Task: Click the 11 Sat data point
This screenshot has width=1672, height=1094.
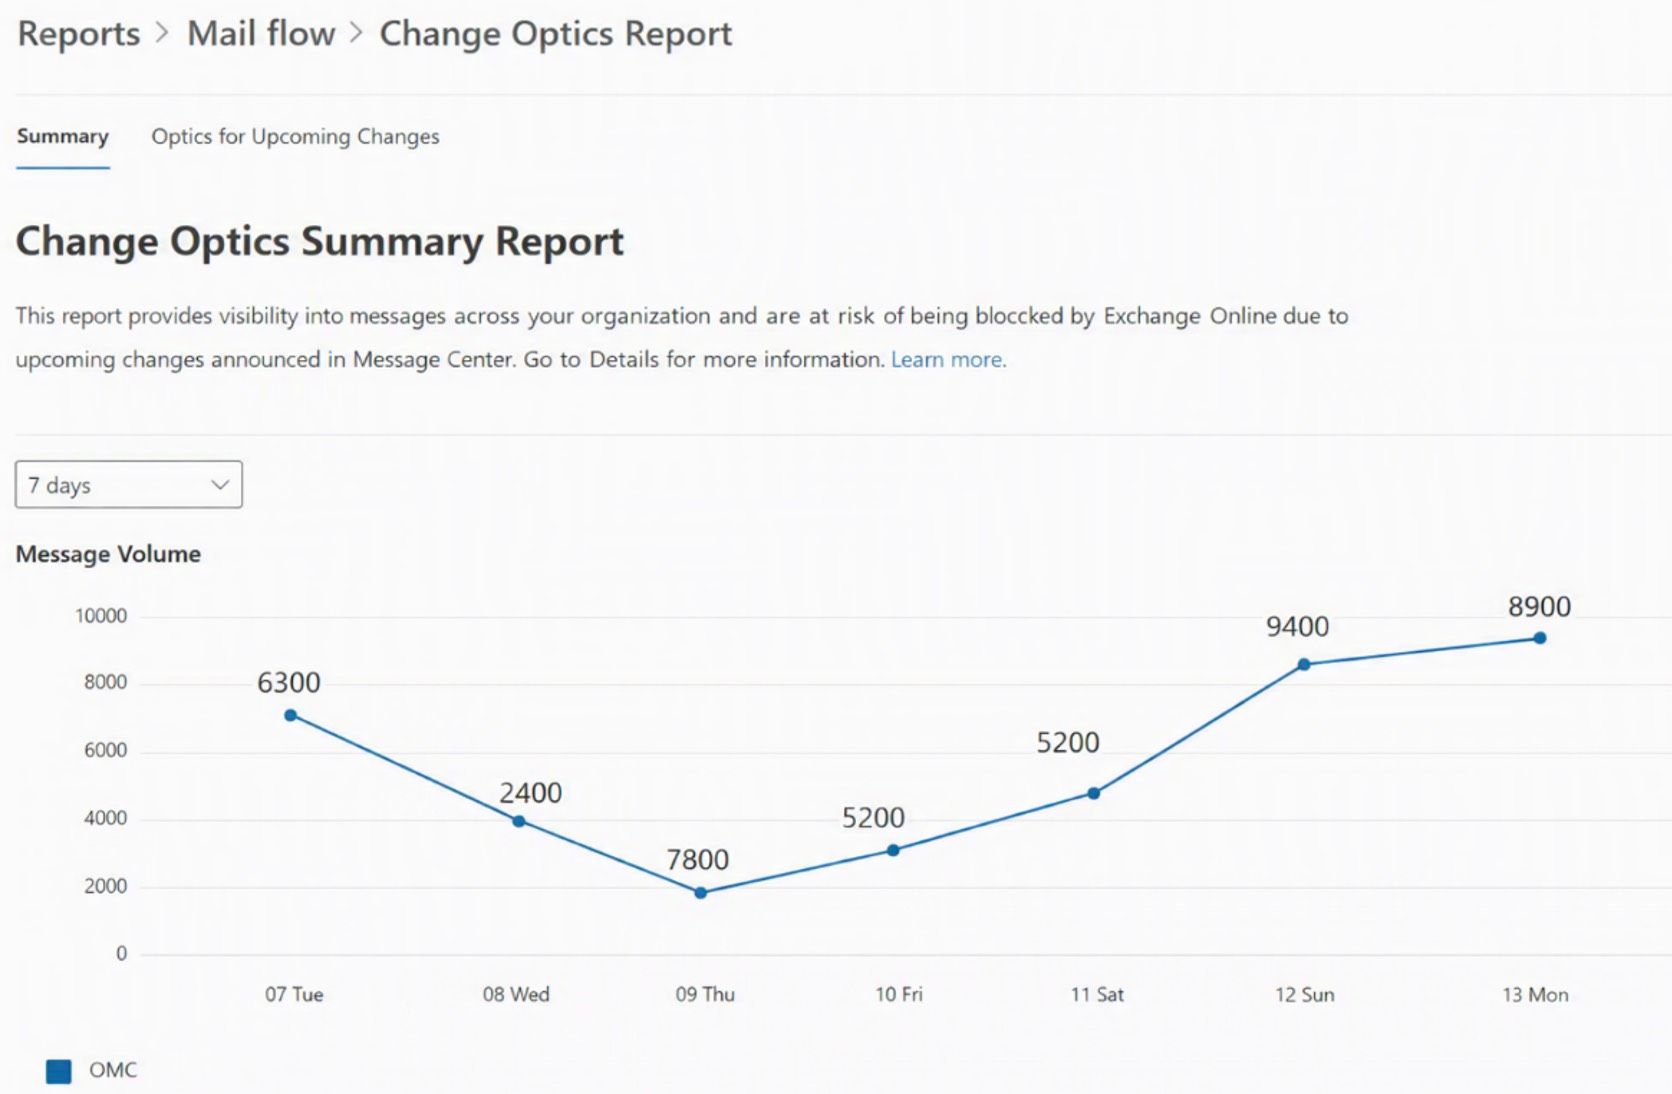Action: tap(1093, 793)
